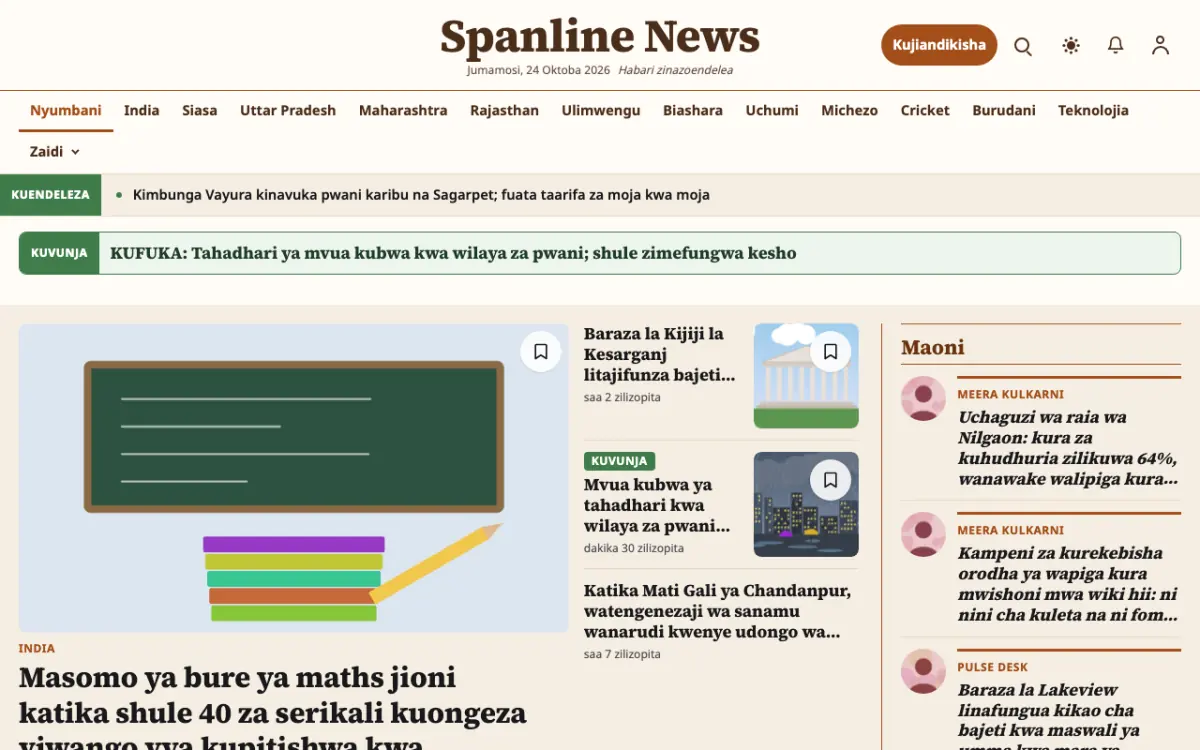Open the KUFUKA breaking alert headline
This screenshot has height=750, width=1200.
pos(453,253)
